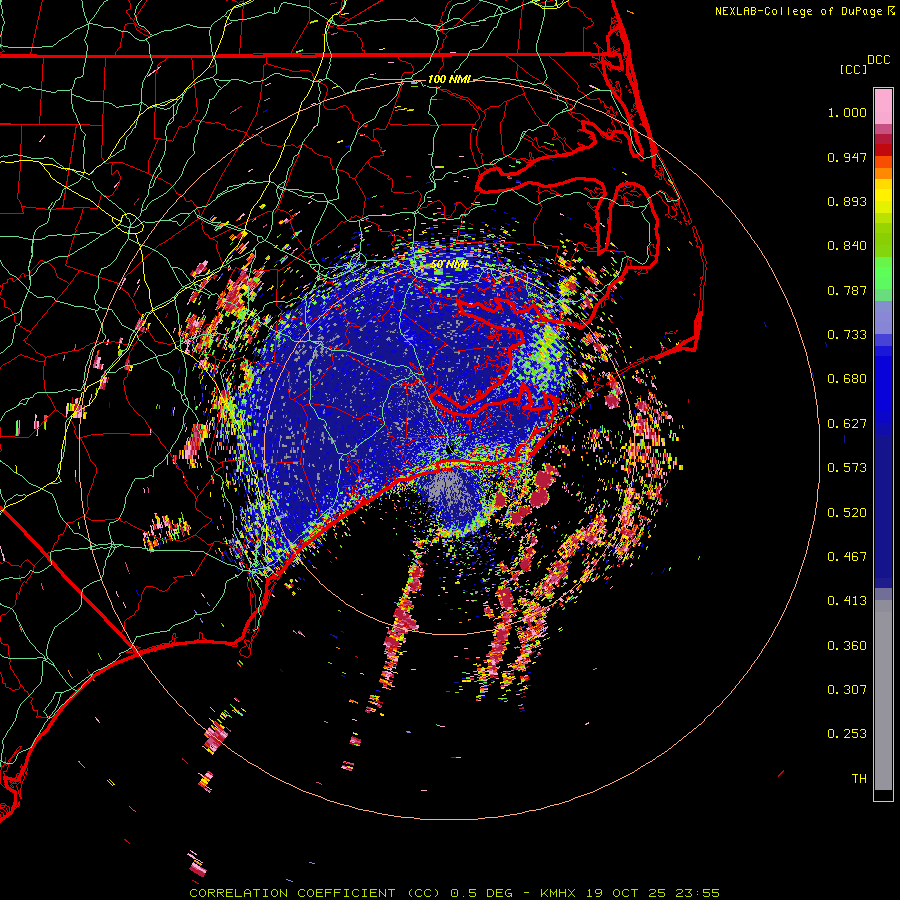Viewport: 900px width, 900px height.
Task: Select the 1.000 color scale value
Action: pyautogui.click(x=847, y=112)
